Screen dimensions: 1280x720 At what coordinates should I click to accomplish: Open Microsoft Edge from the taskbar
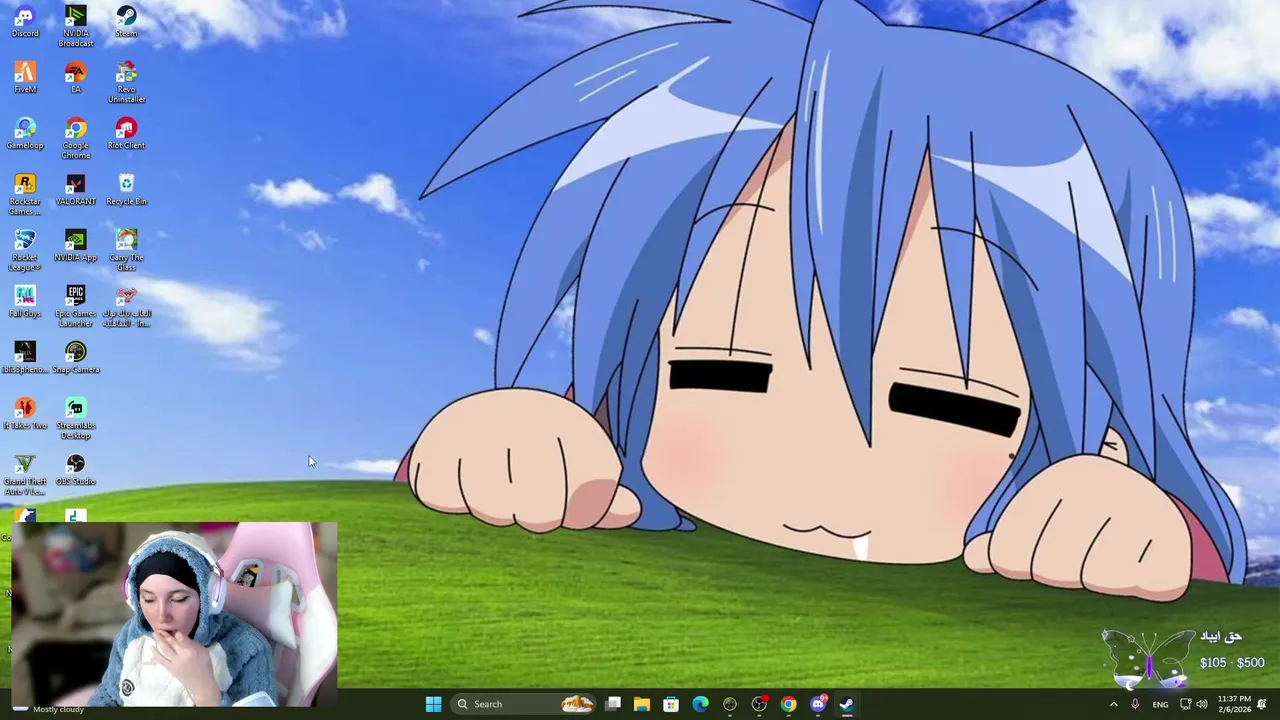click(700, 704)
